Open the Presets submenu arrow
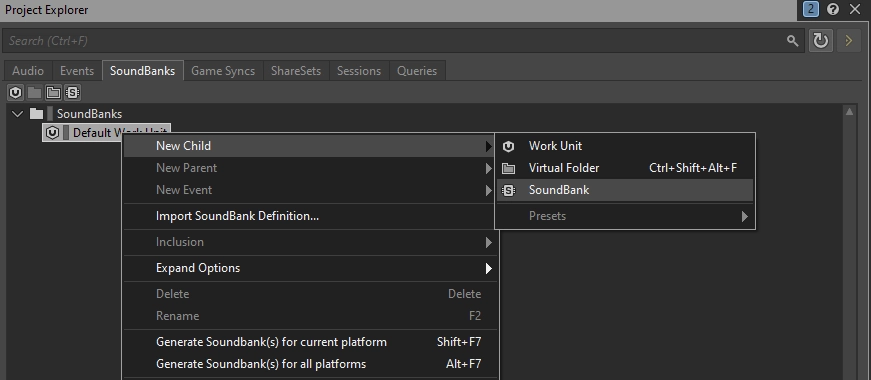The width and height of the screenshot is (871, 380). (x=745, y=216)
